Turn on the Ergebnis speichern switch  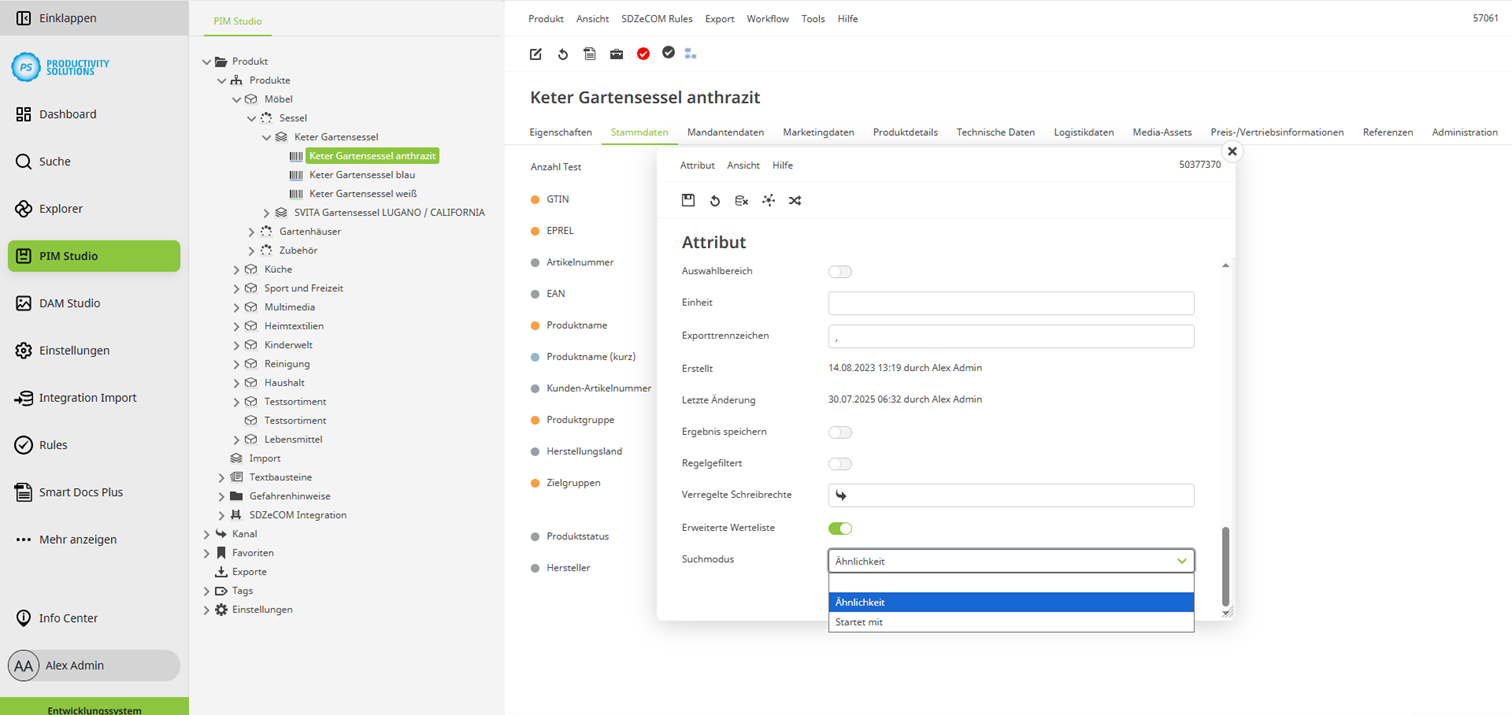click(840, 432)
